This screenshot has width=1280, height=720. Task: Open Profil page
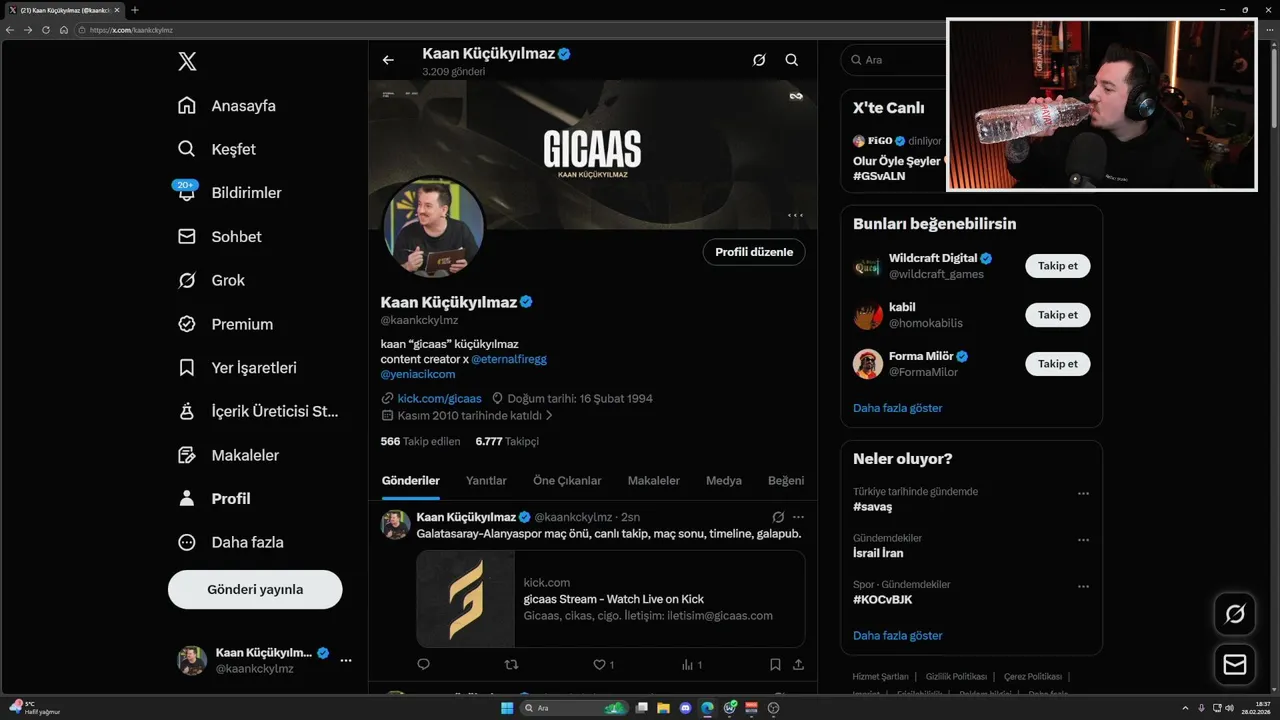[214, 499]
